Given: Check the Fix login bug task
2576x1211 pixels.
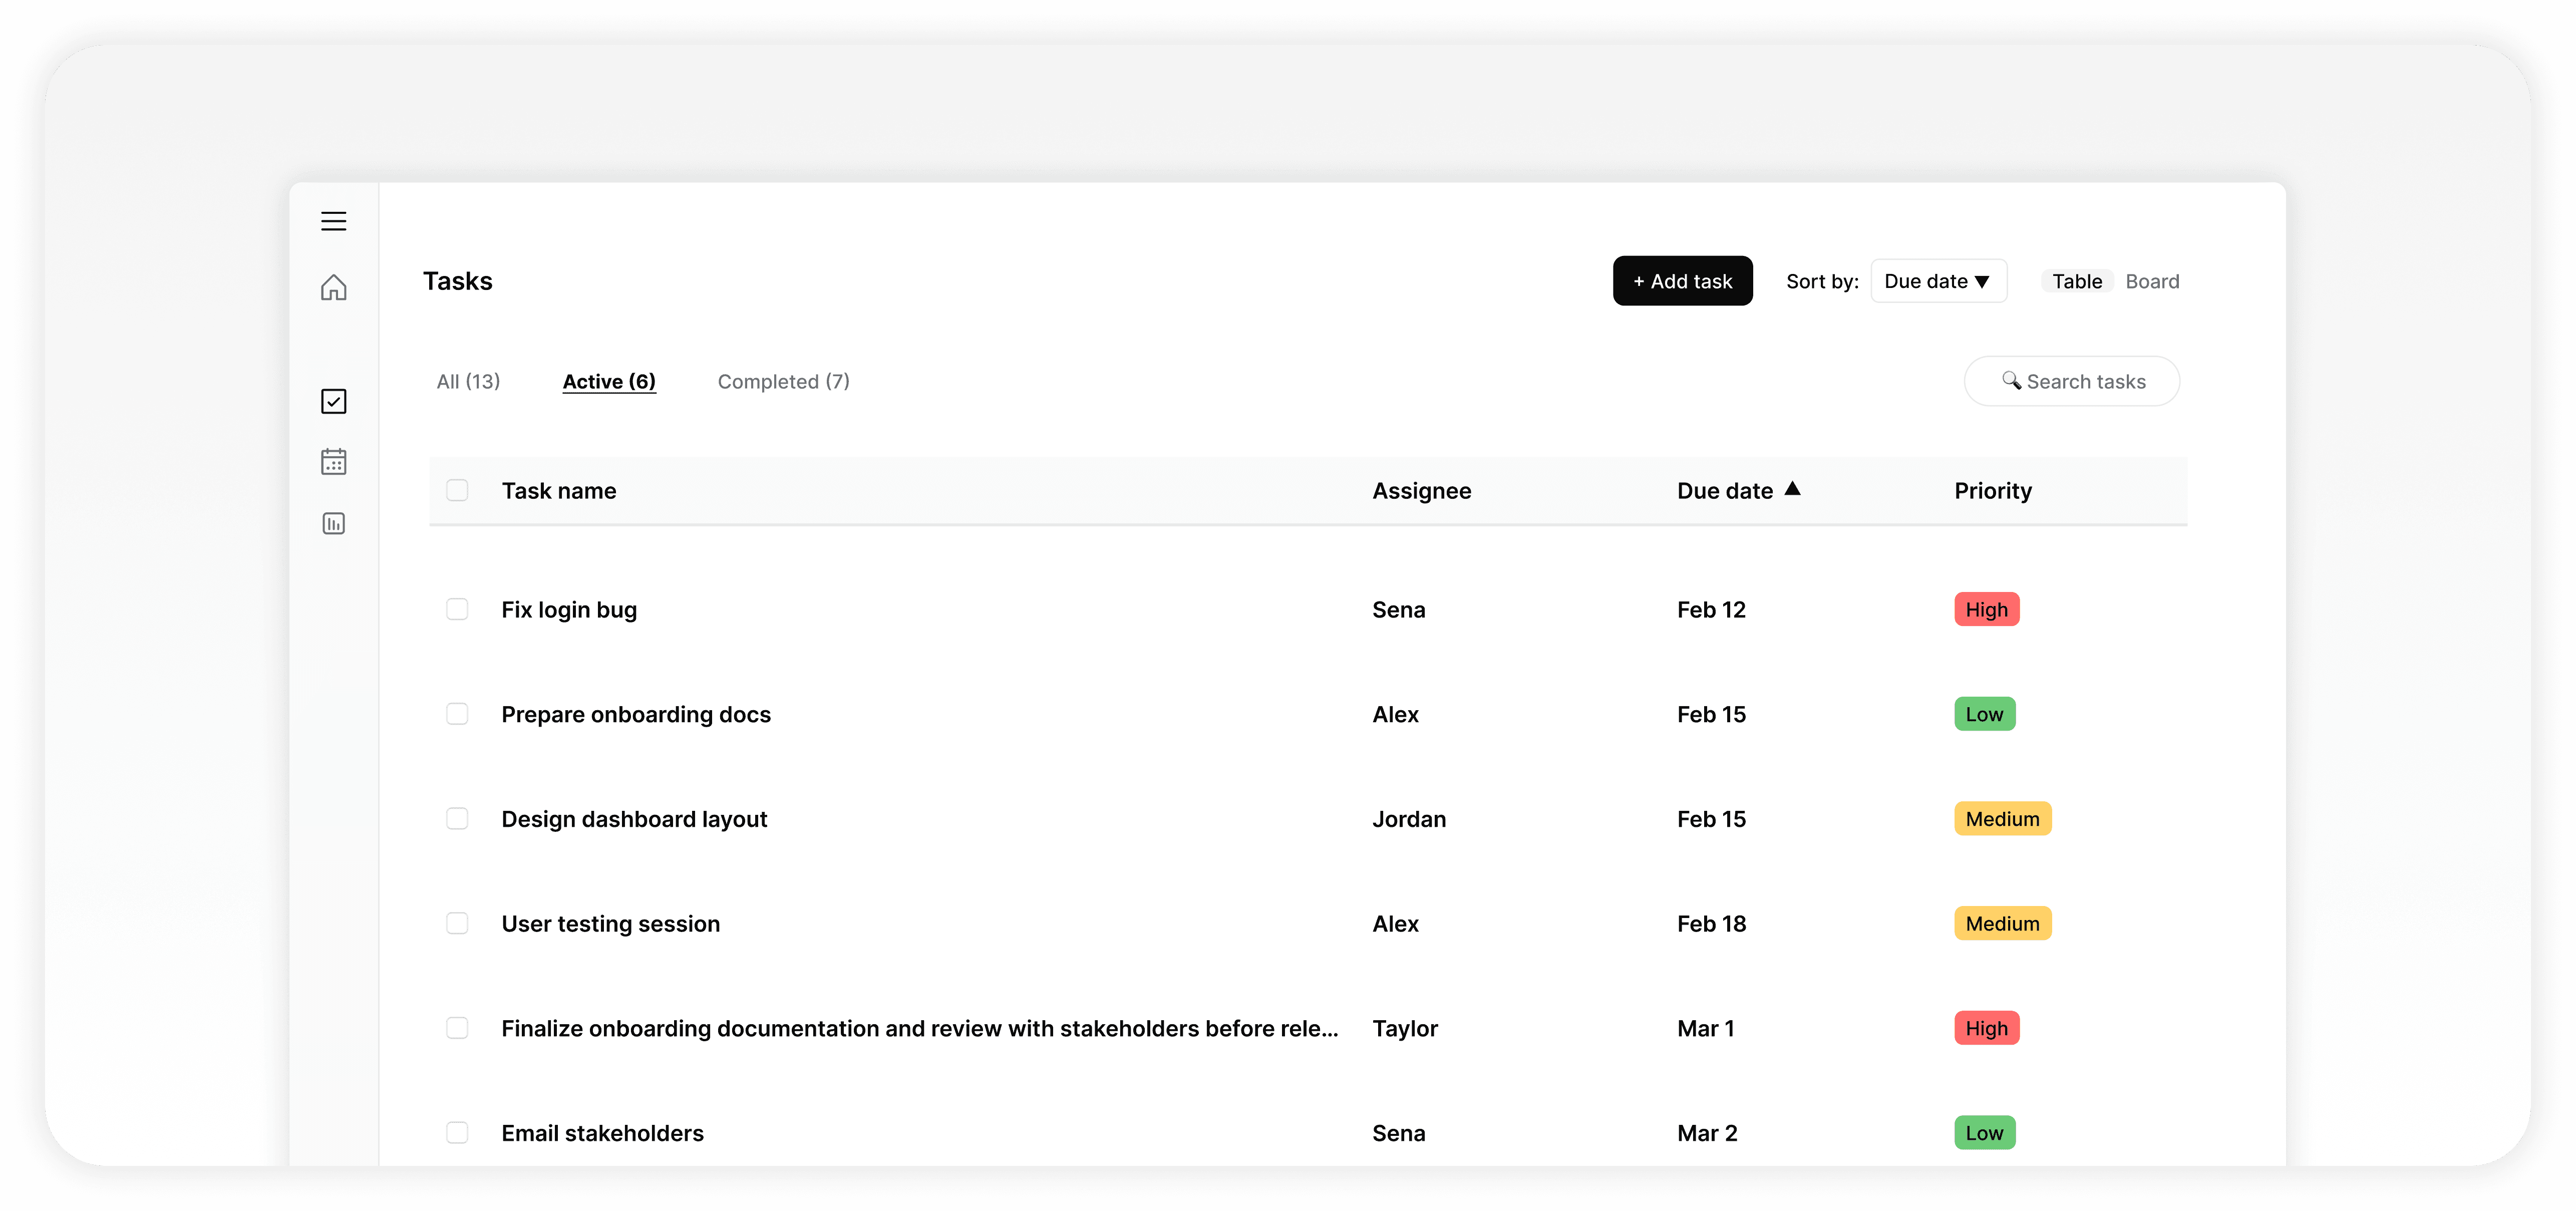Looking at the screenshot, I should pyautogui.click(x=457, y=609).
